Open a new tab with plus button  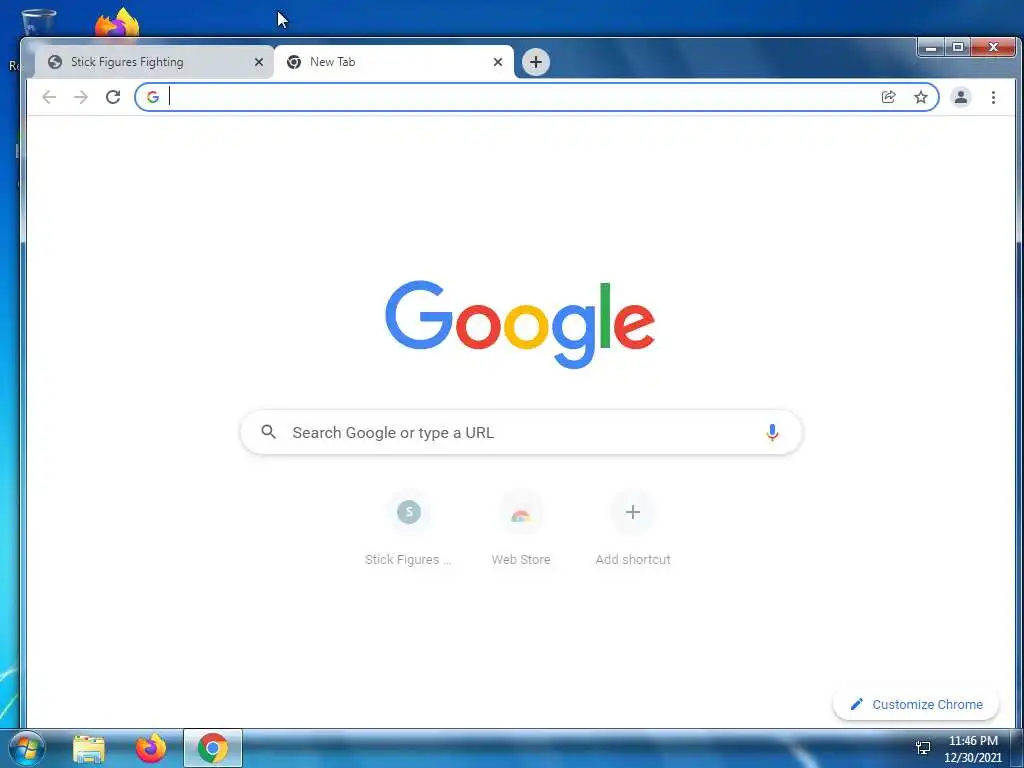[x=536, y=62]
